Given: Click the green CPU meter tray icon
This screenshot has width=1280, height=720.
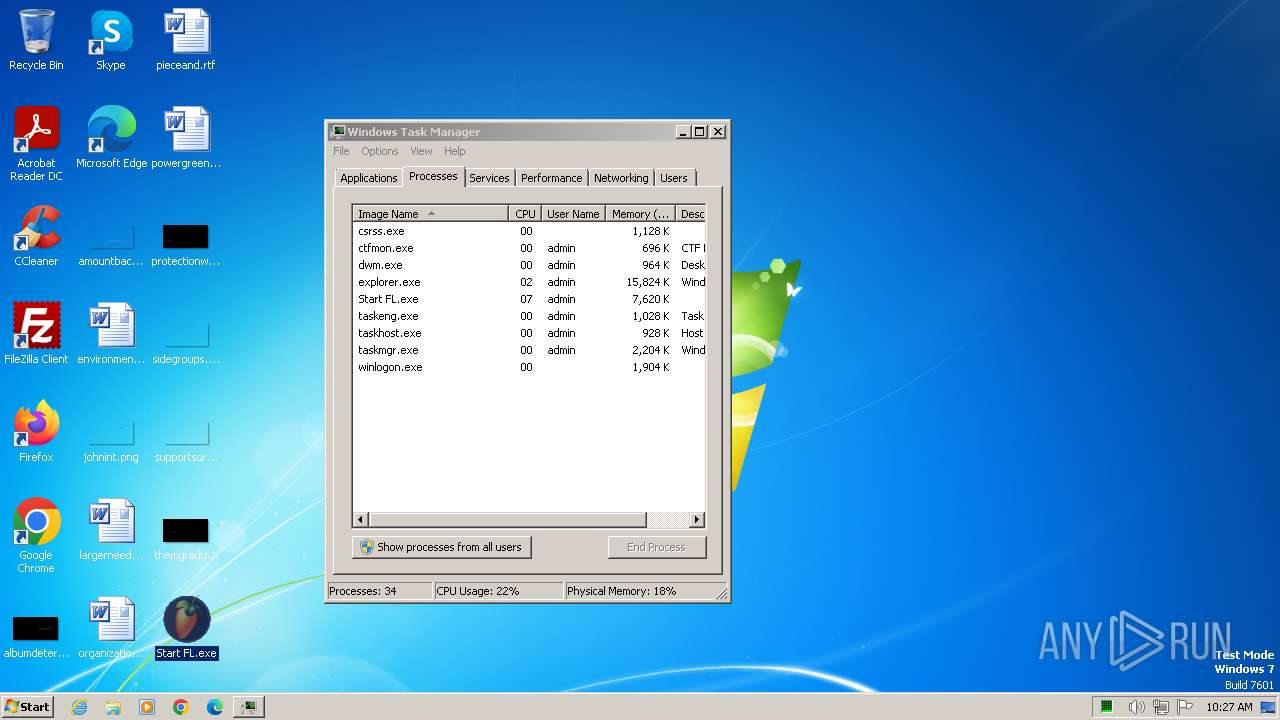Looking at the screenshot, I should [1107, 707].
